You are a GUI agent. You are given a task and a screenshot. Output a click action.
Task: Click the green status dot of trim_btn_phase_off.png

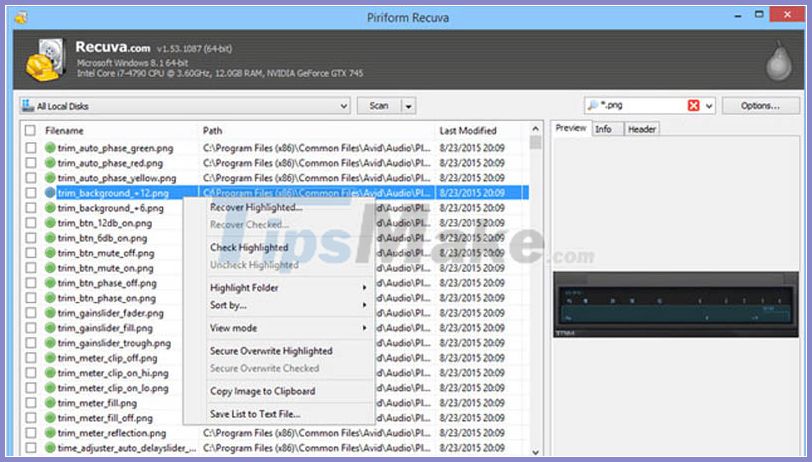(x=50, y=283)
